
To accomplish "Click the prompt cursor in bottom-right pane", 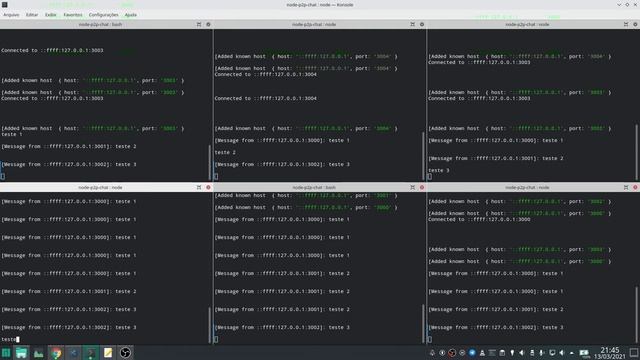I will (429, 339).
